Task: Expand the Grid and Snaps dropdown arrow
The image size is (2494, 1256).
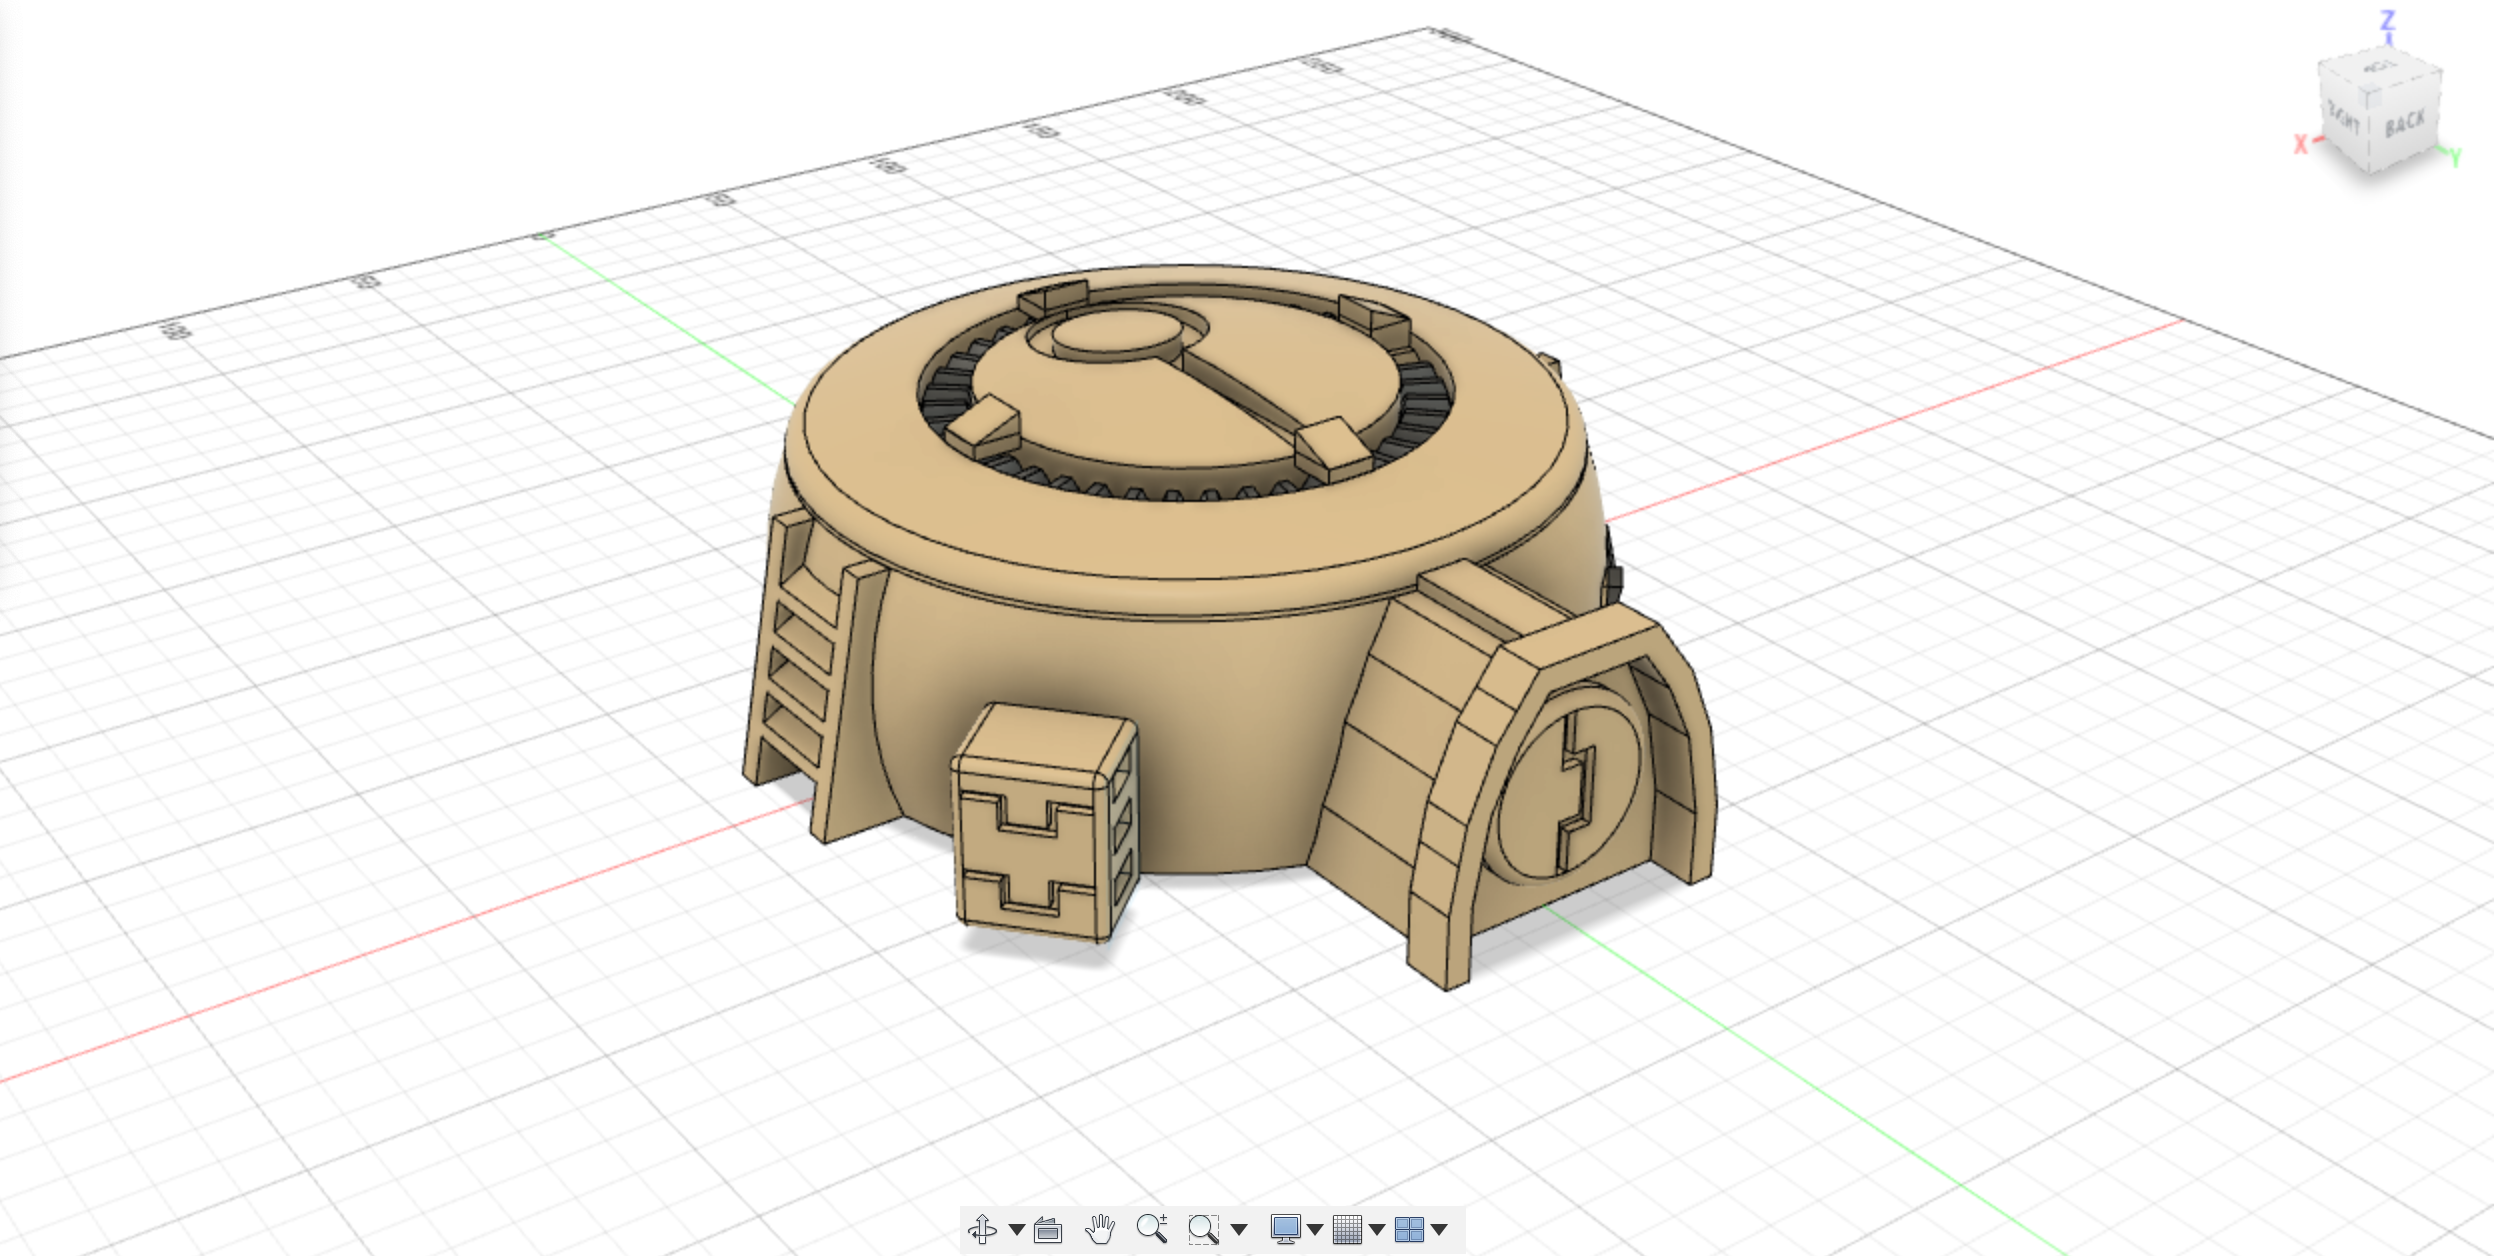Action: [1377, 1230]
